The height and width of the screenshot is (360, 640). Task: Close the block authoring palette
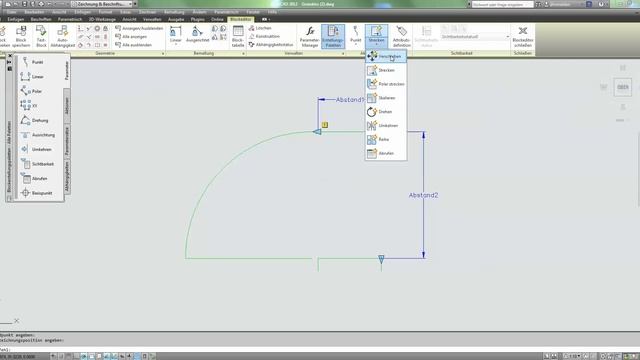point(10,56)
